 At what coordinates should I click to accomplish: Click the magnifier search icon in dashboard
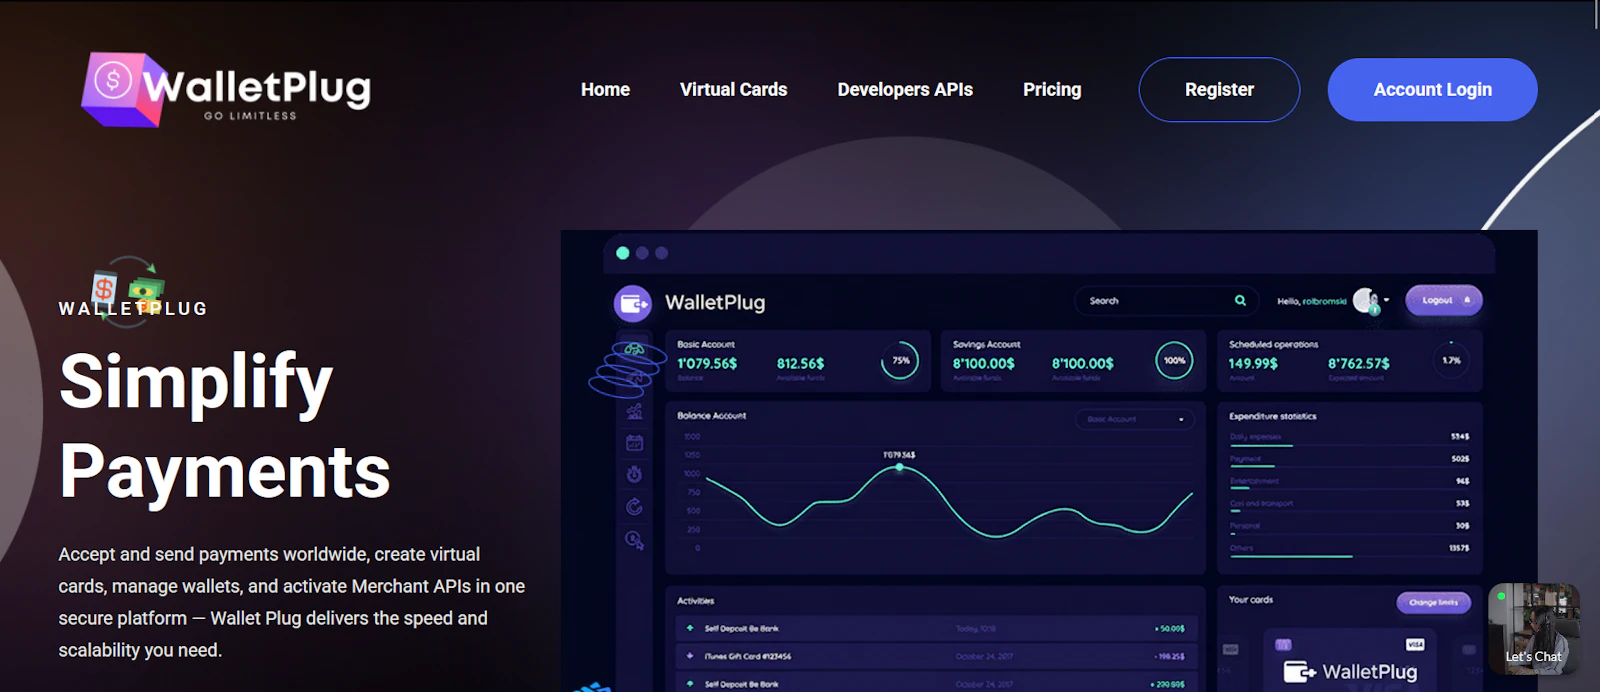(x=1240, y=300)
